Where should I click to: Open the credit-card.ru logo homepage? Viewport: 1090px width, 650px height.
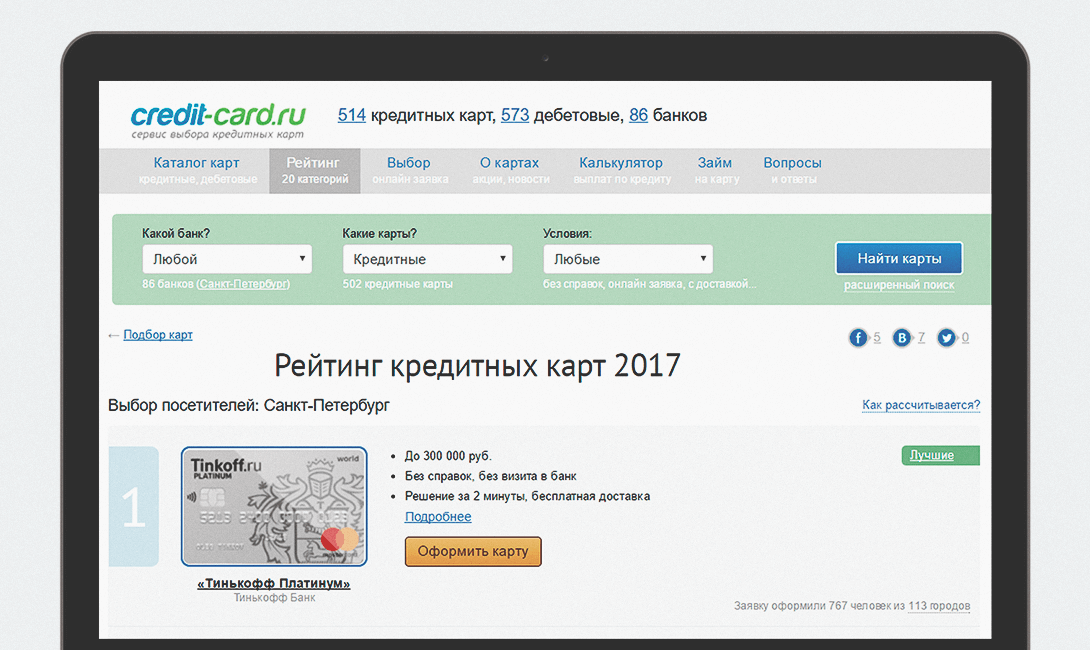coord(218,120)
